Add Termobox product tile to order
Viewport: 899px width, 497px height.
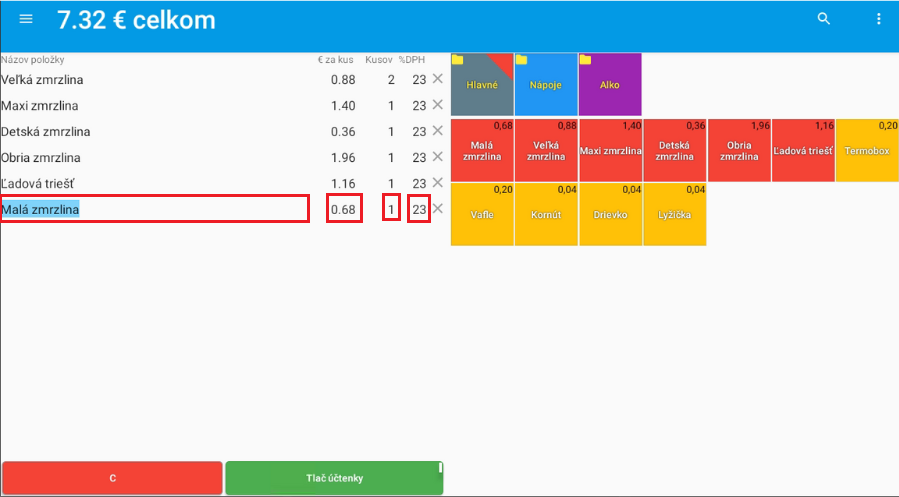(866, 150)
